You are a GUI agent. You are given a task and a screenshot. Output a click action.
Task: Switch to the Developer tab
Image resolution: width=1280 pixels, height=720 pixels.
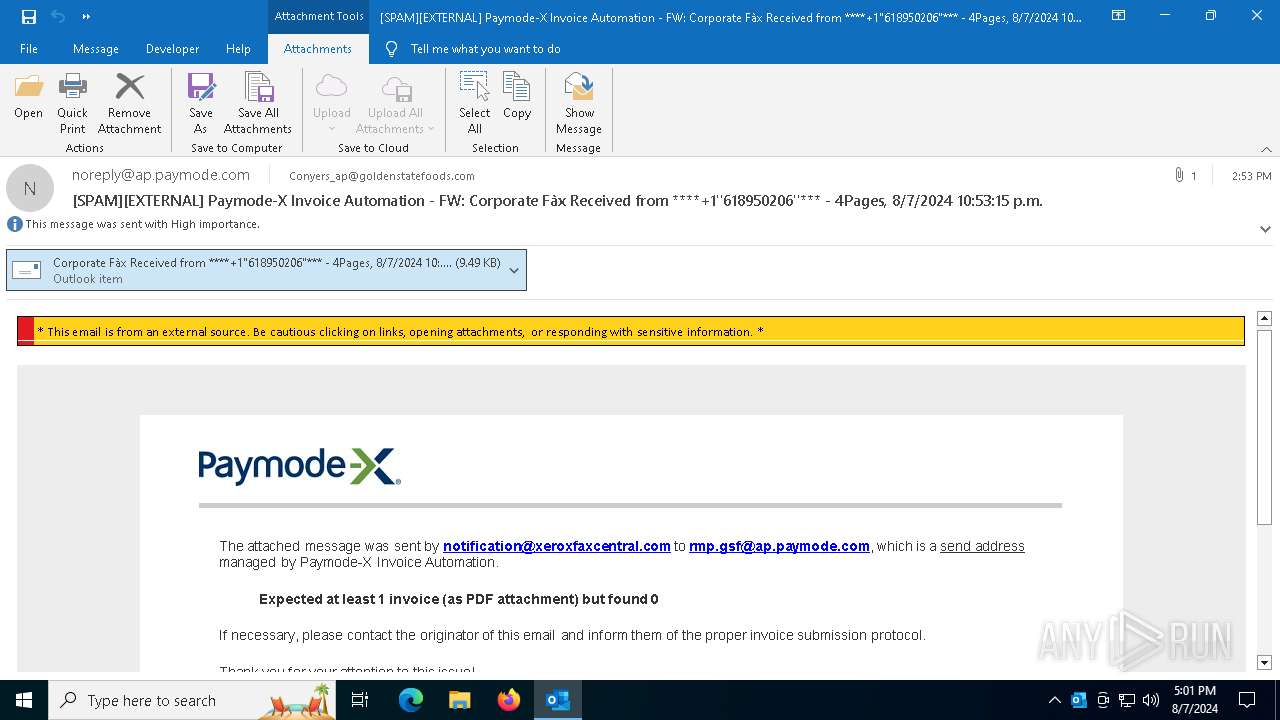point(172,49)
